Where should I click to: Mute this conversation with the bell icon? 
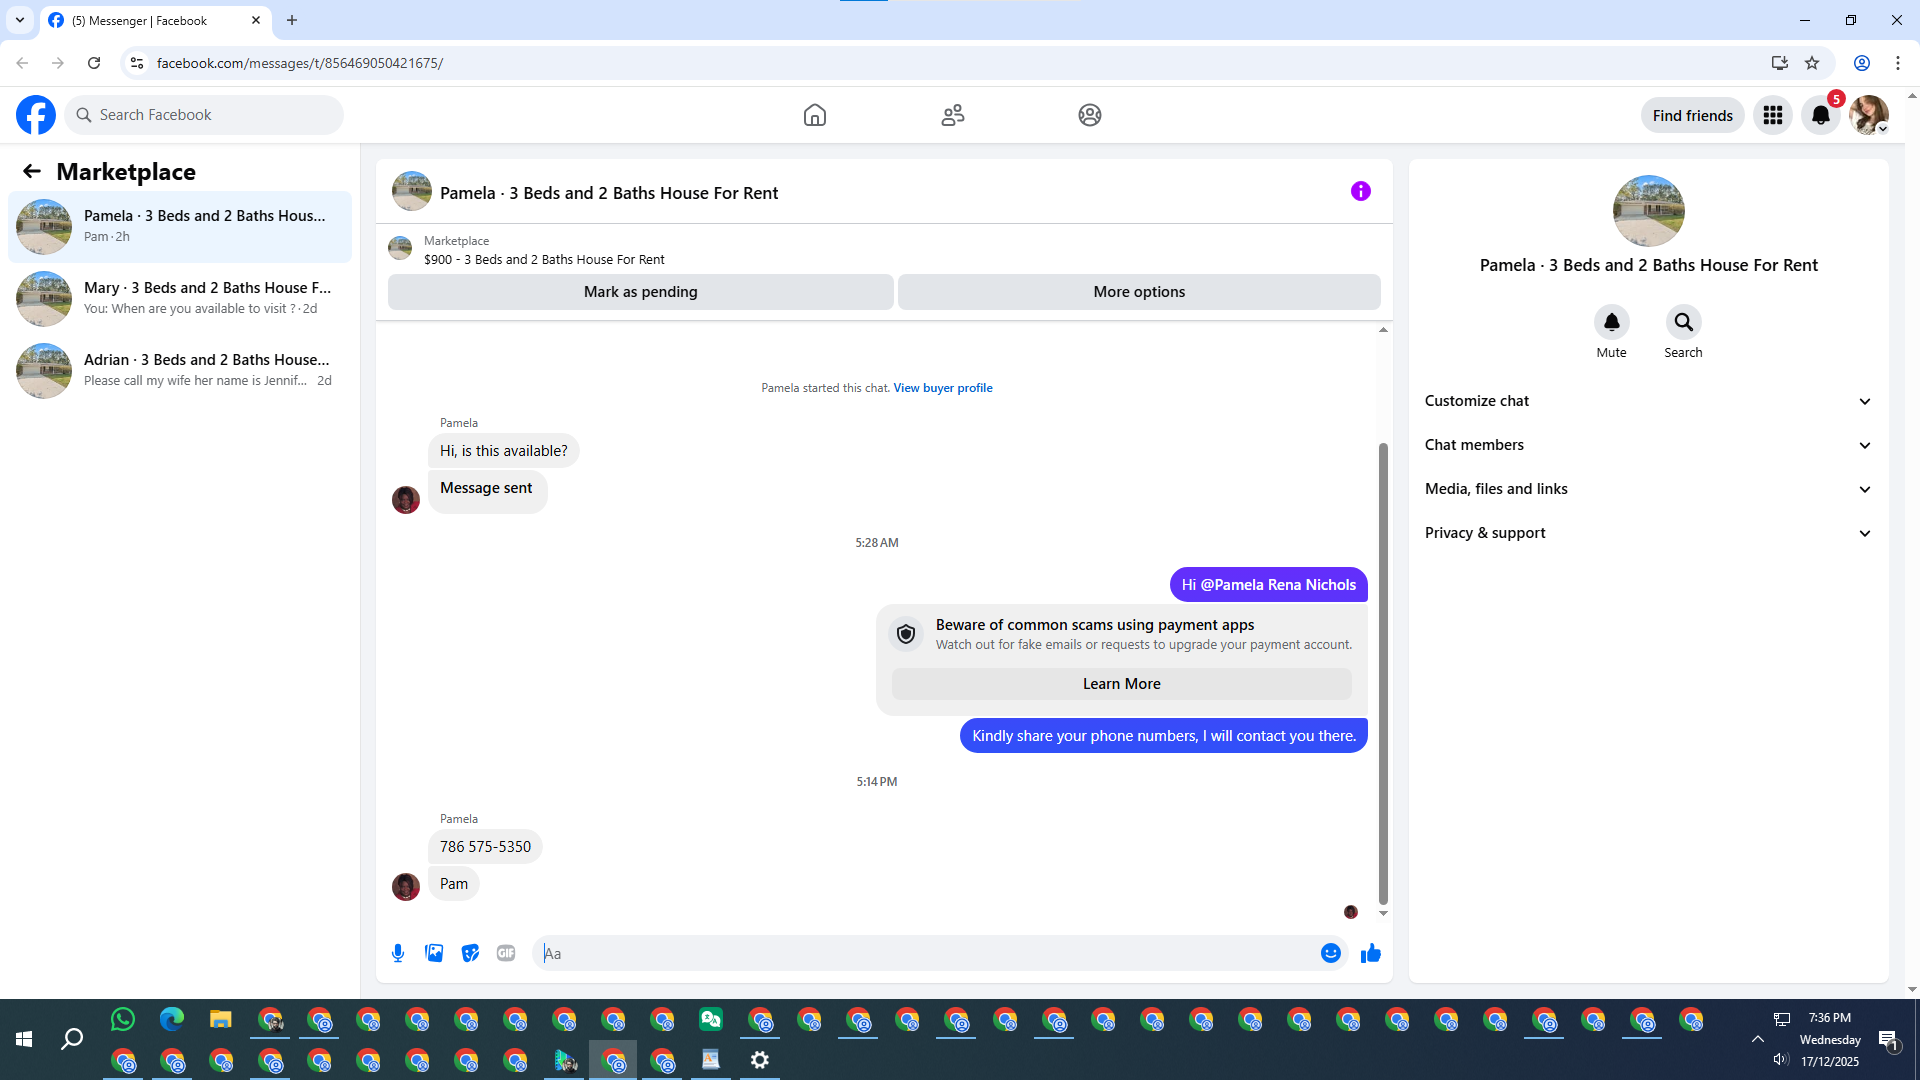[1612, 322]
